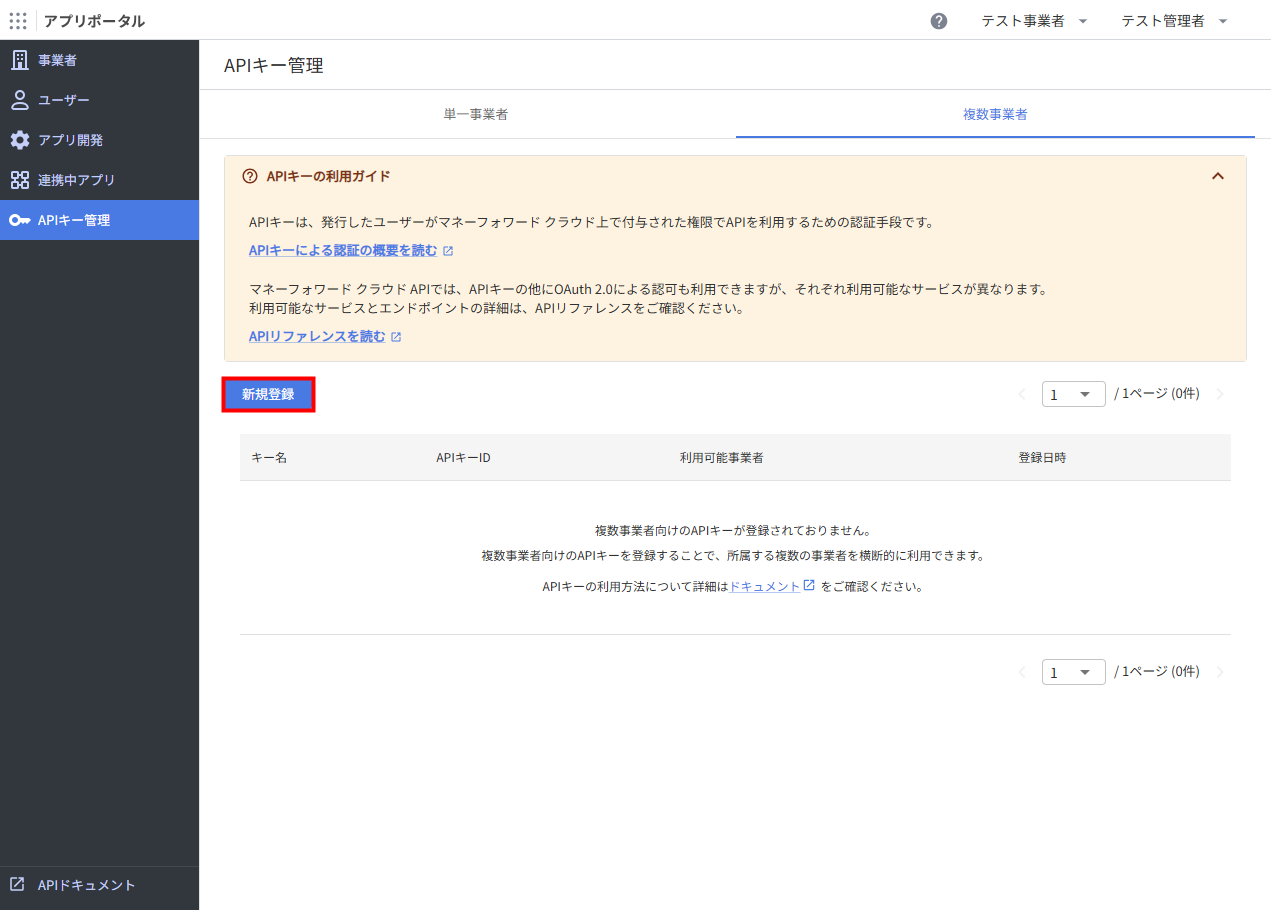
Task: Open the app launcher grid icon
Action: [18, 20]
